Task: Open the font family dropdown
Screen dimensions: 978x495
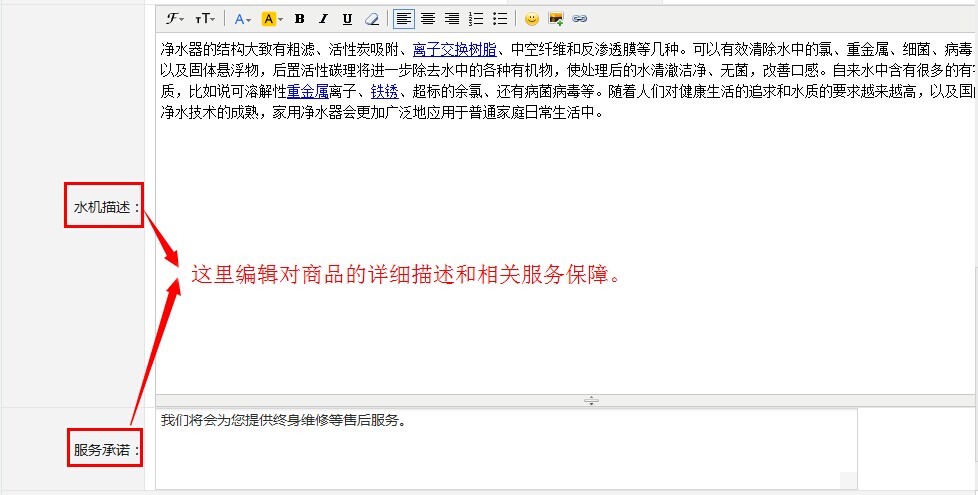Action: click(x=174, y=19)
